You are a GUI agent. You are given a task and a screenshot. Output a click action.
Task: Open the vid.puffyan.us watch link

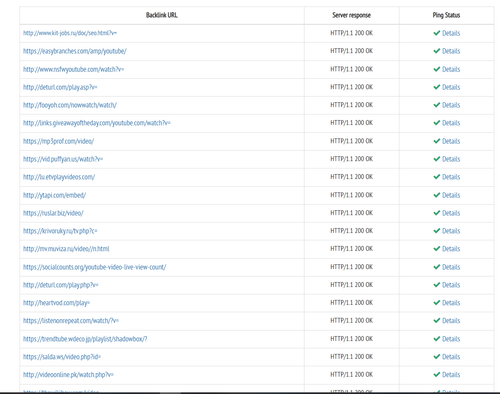tap(63, 159)
